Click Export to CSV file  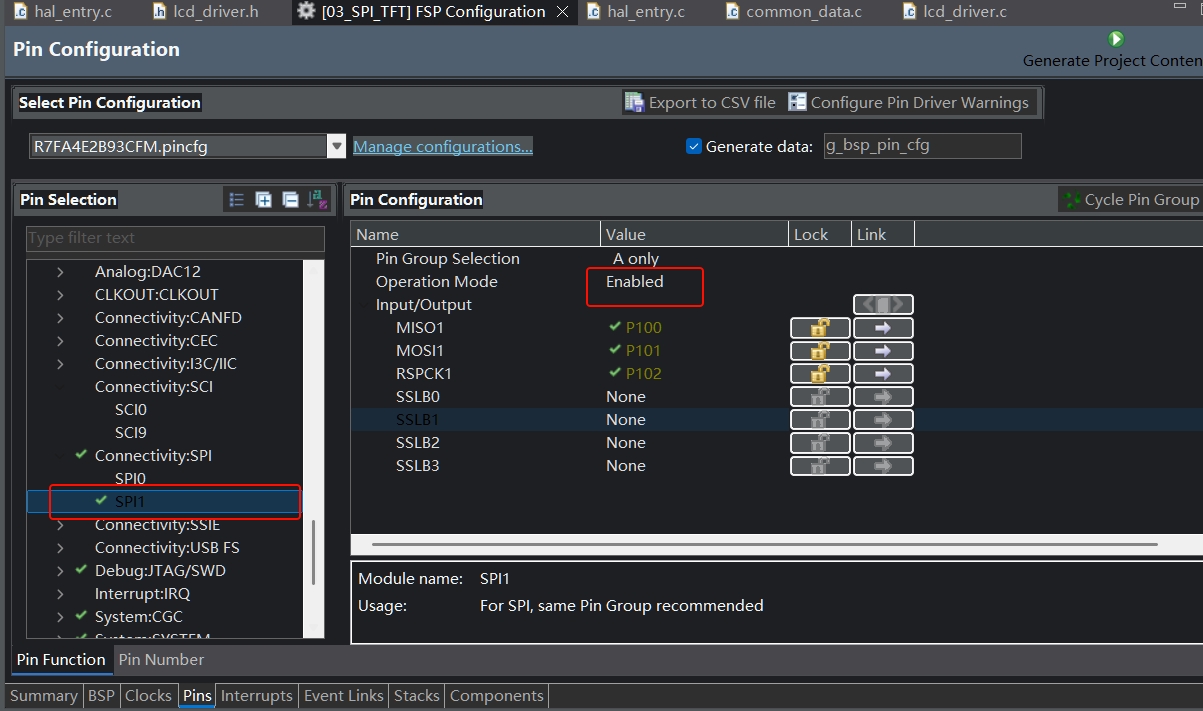pos(700,102)
